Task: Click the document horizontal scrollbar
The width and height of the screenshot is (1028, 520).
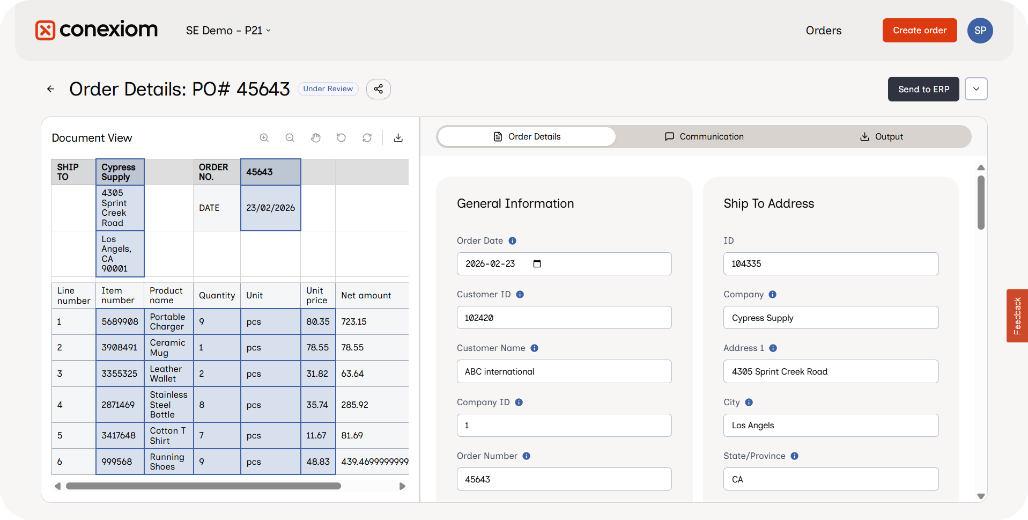Action: [x=203, y=486]
